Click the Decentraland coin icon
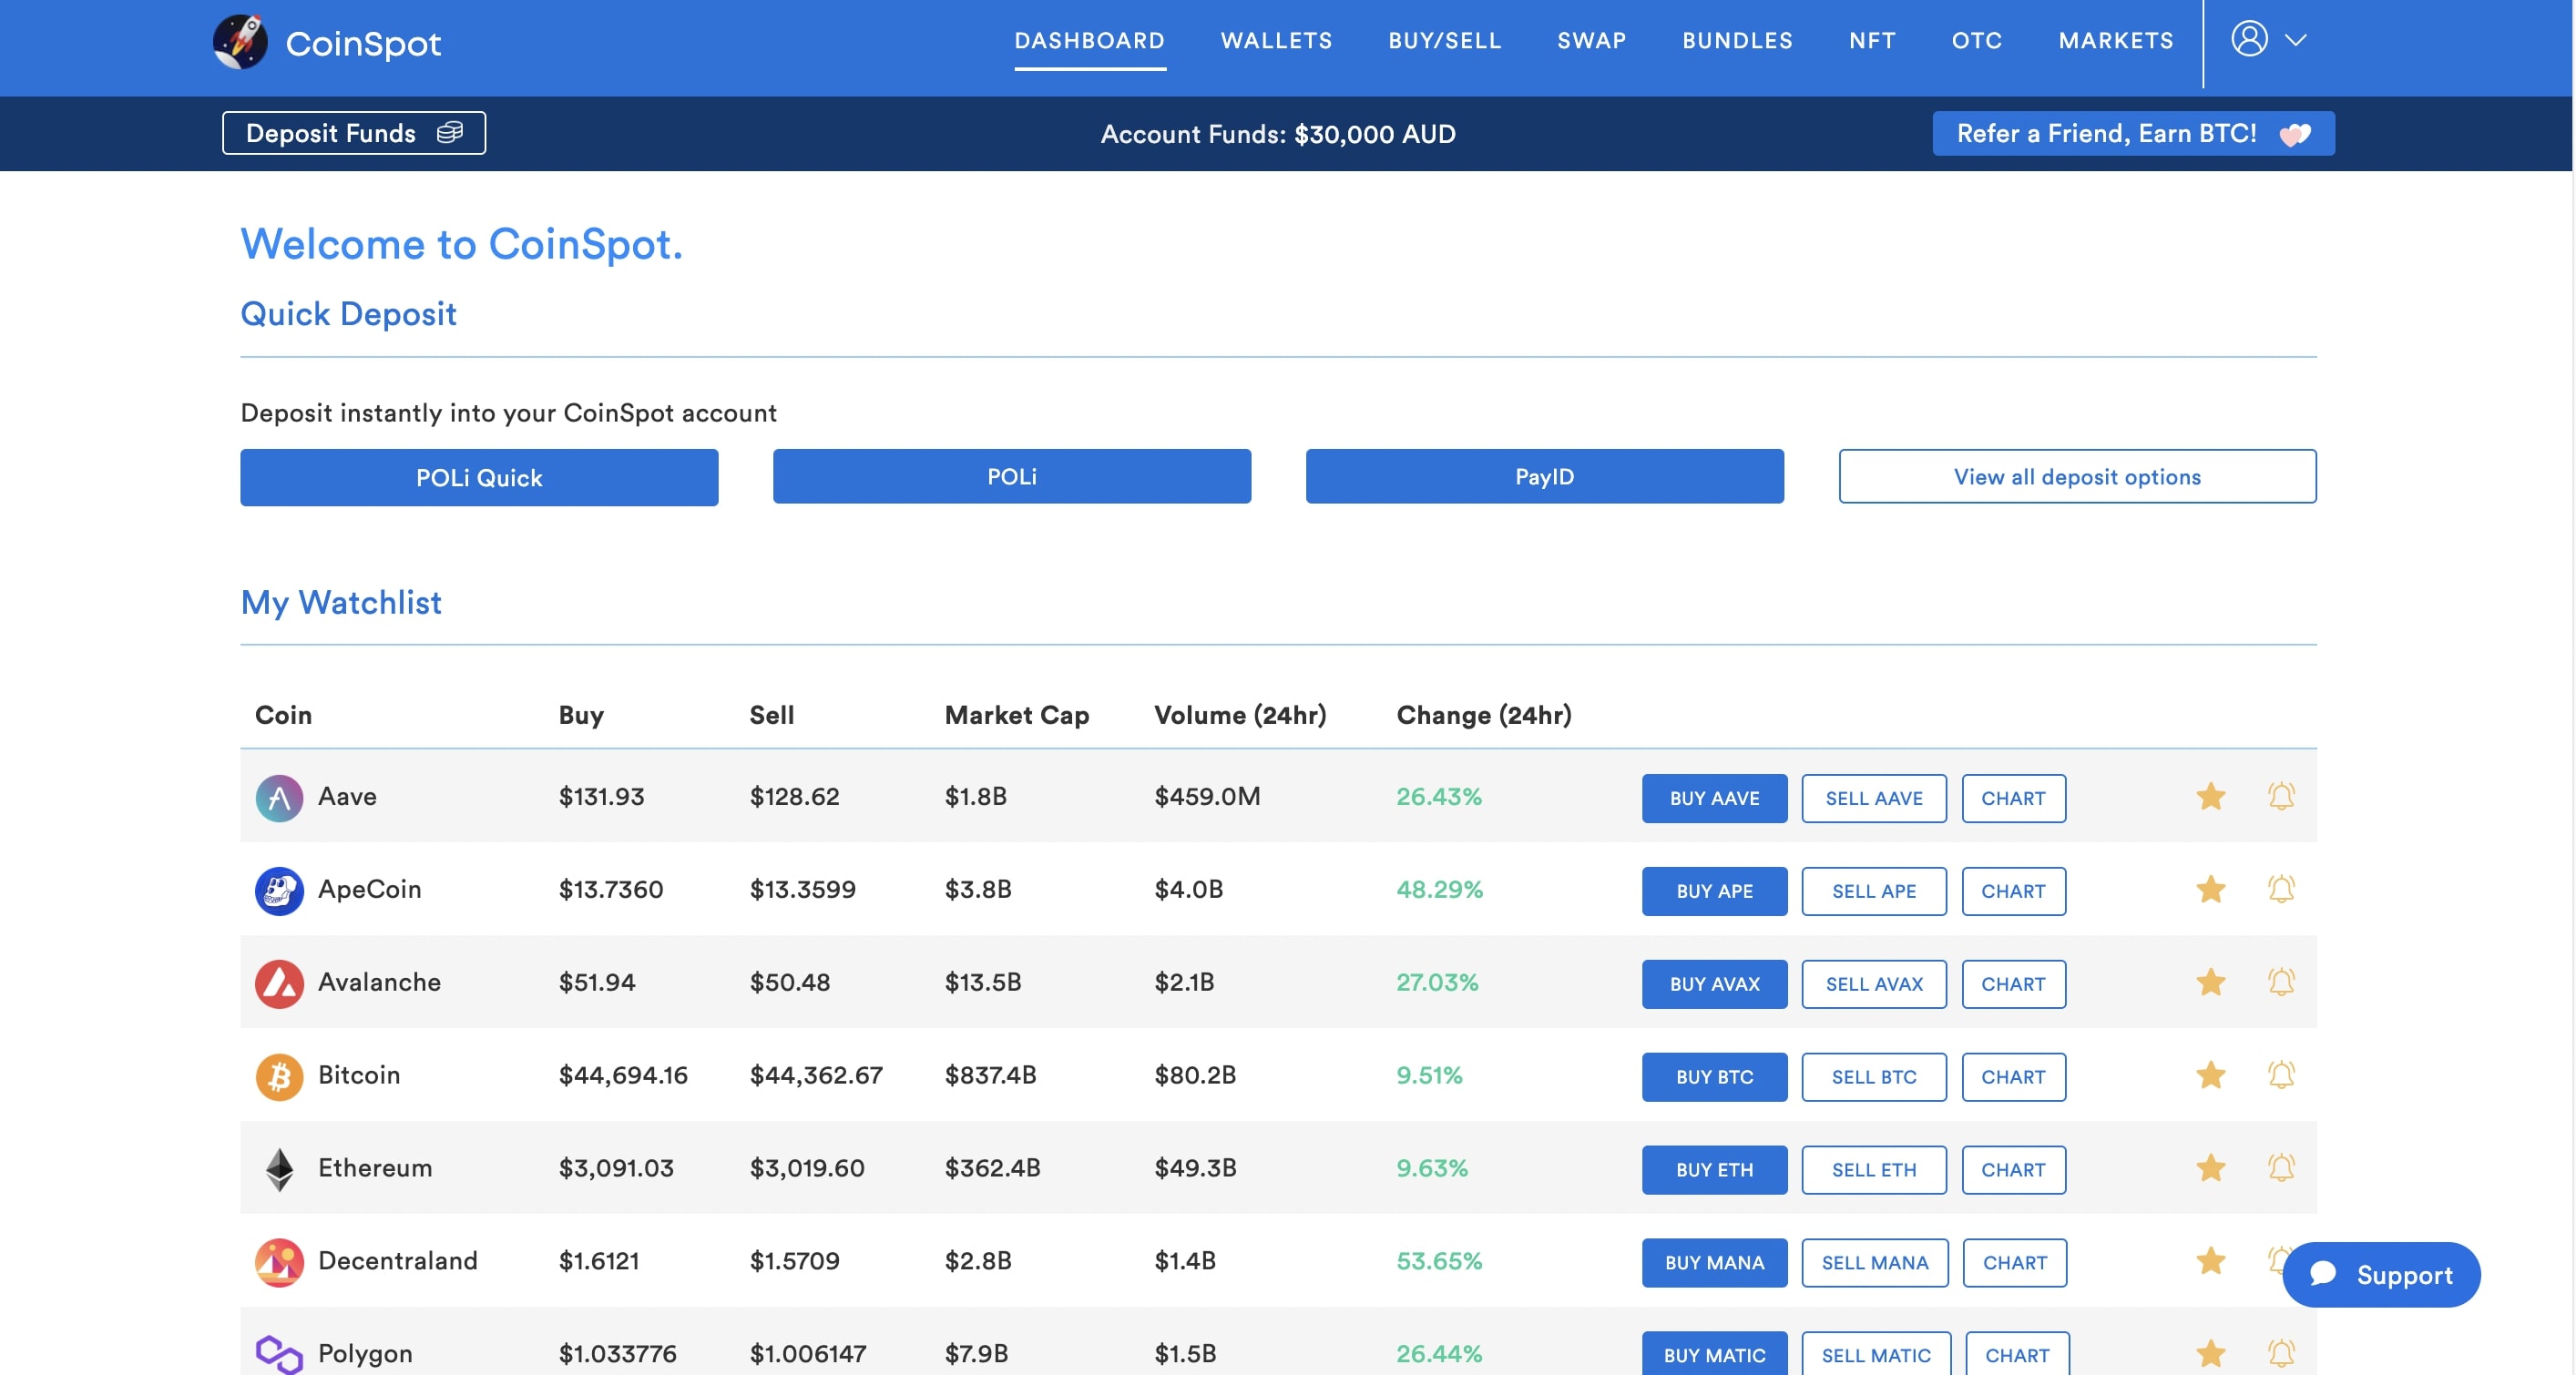 279,1262
